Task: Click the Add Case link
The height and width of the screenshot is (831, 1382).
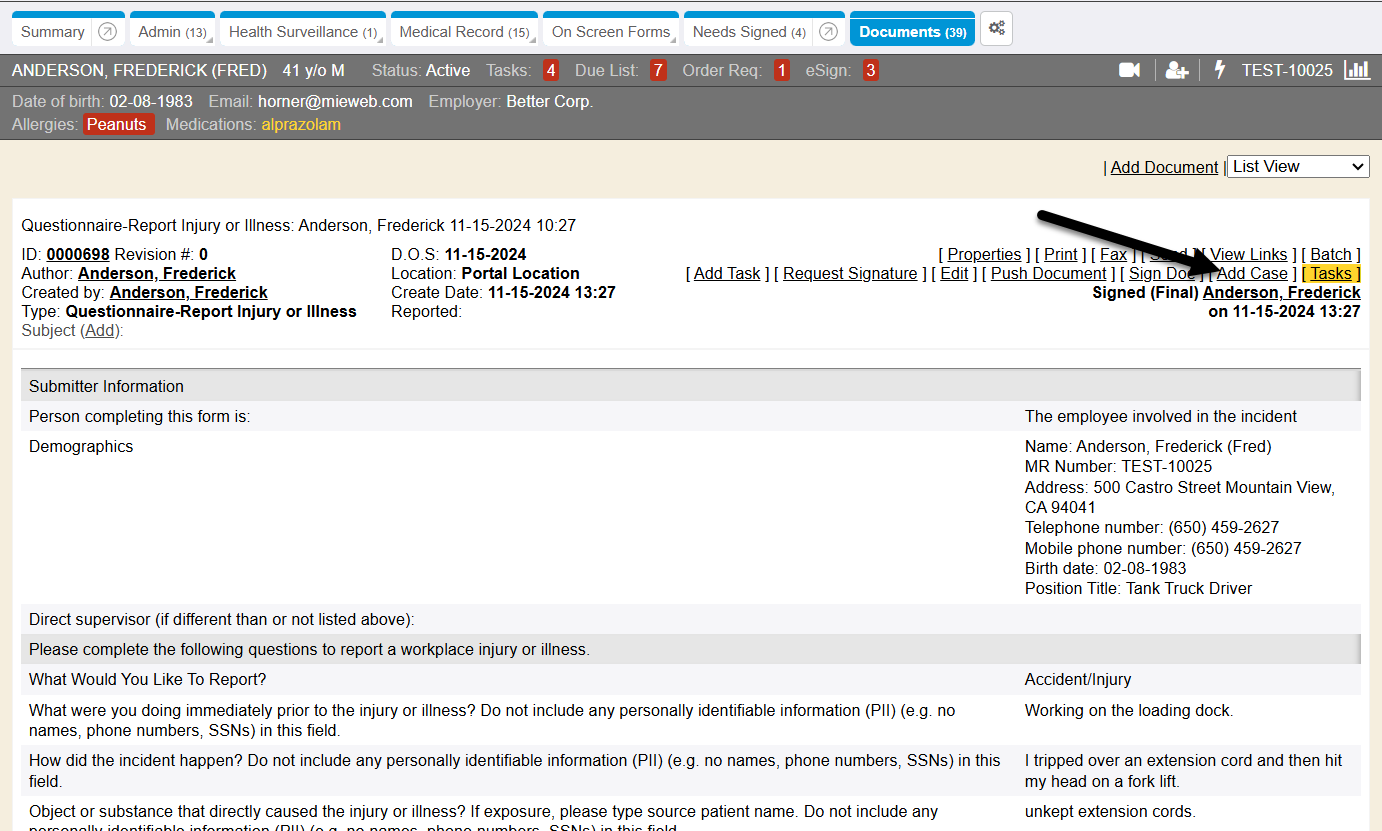Action: click(1252, 273)
